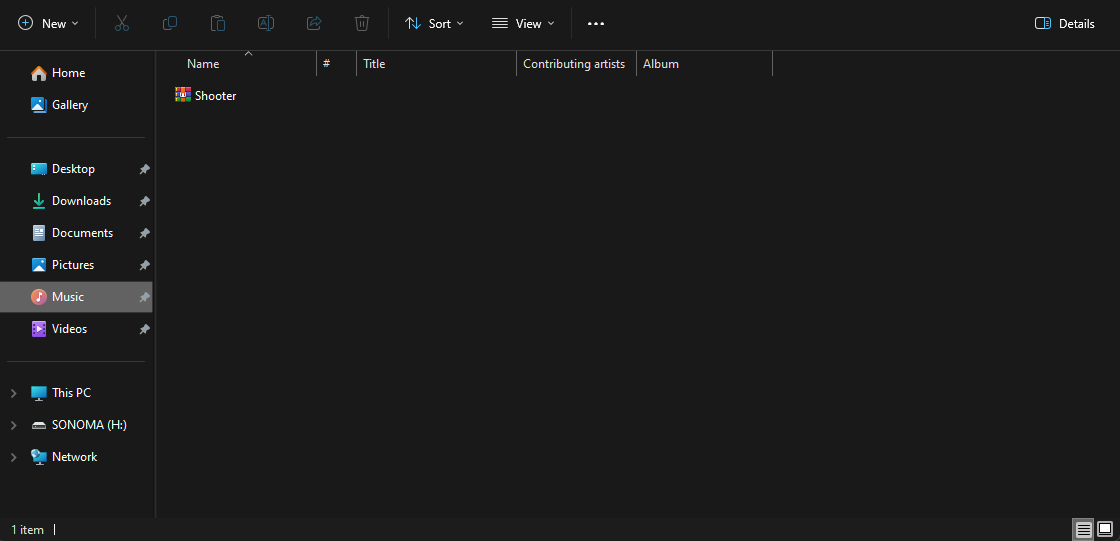Image resolution: width=1120 pixels, height=541 pixels.
Task: Open the See more ellipsis menu
Action: 596,23
